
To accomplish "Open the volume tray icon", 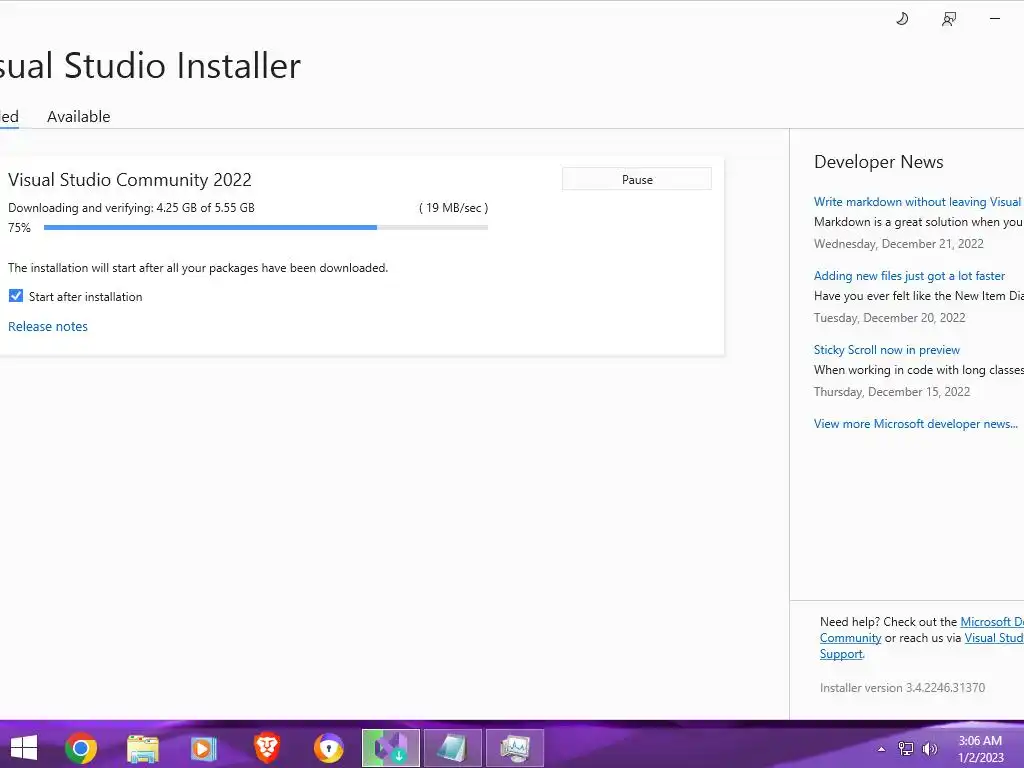I will coord(929,749).
